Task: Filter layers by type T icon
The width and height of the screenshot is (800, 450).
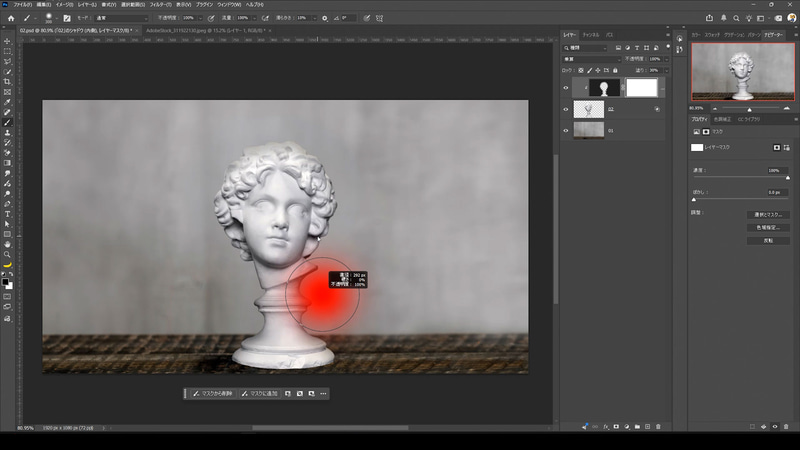Action: coord(637,48)
